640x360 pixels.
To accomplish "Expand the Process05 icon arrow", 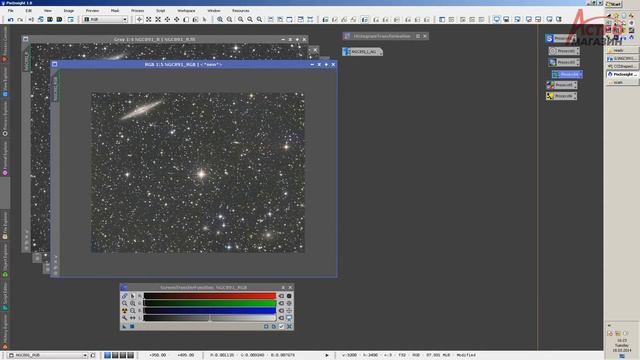I will (575, 85).
